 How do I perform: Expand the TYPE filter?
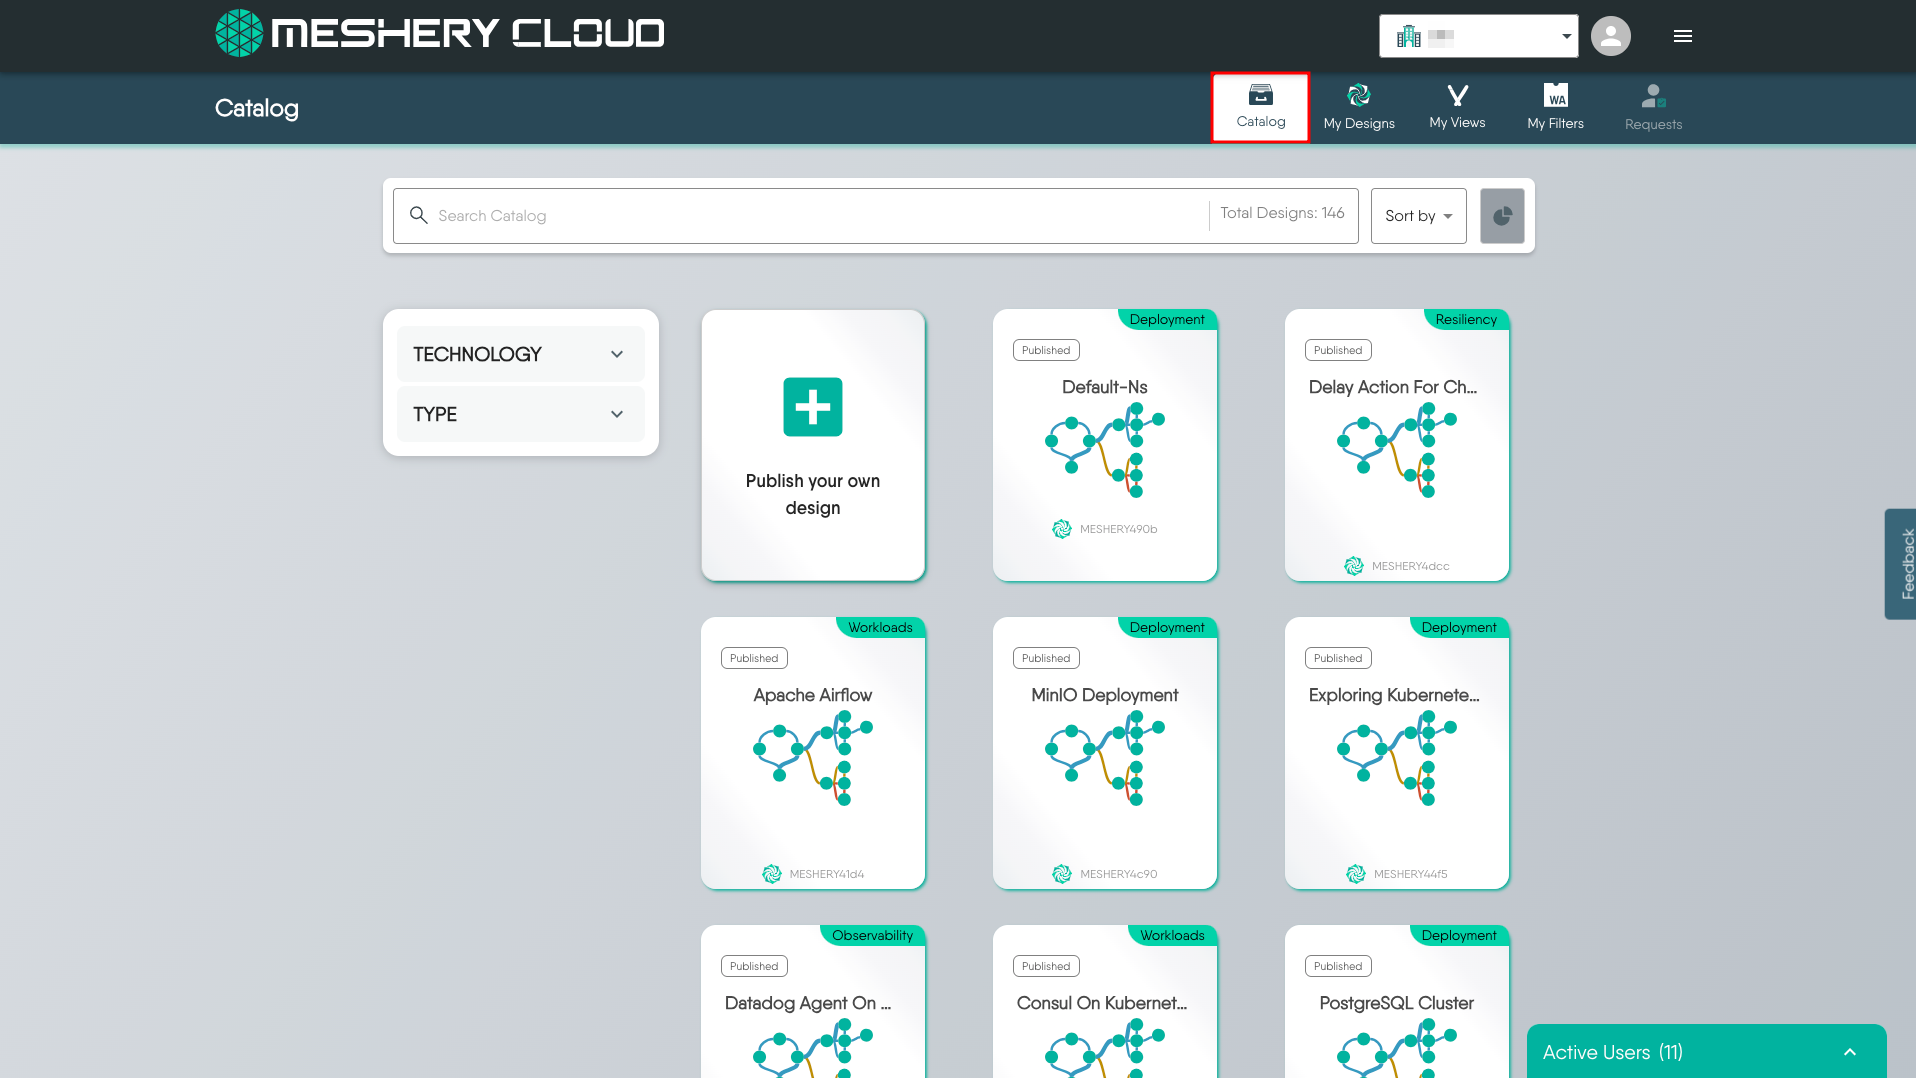click(x=519, y=413)
